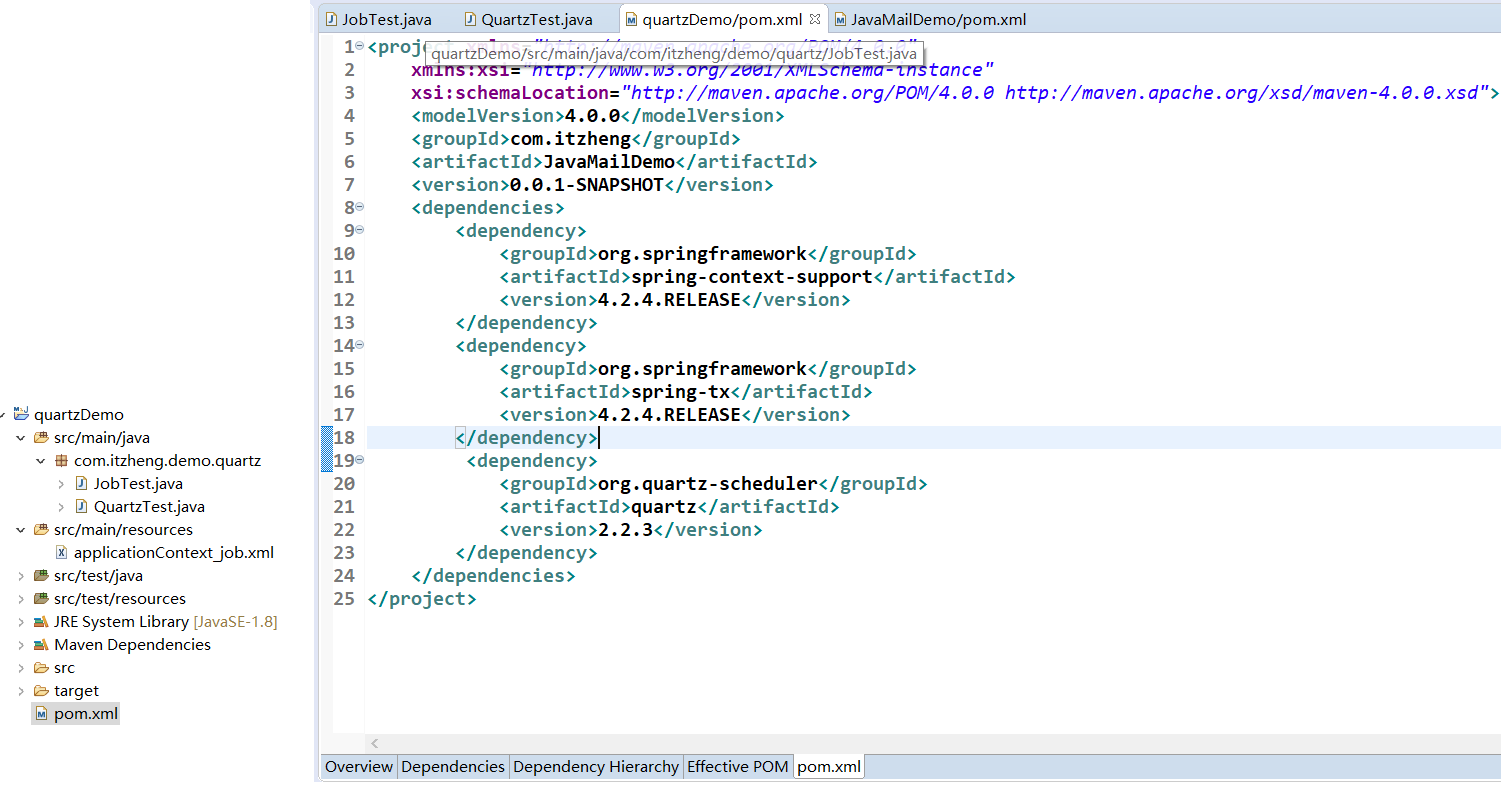Fold the project element on line 1

(360, 46)
